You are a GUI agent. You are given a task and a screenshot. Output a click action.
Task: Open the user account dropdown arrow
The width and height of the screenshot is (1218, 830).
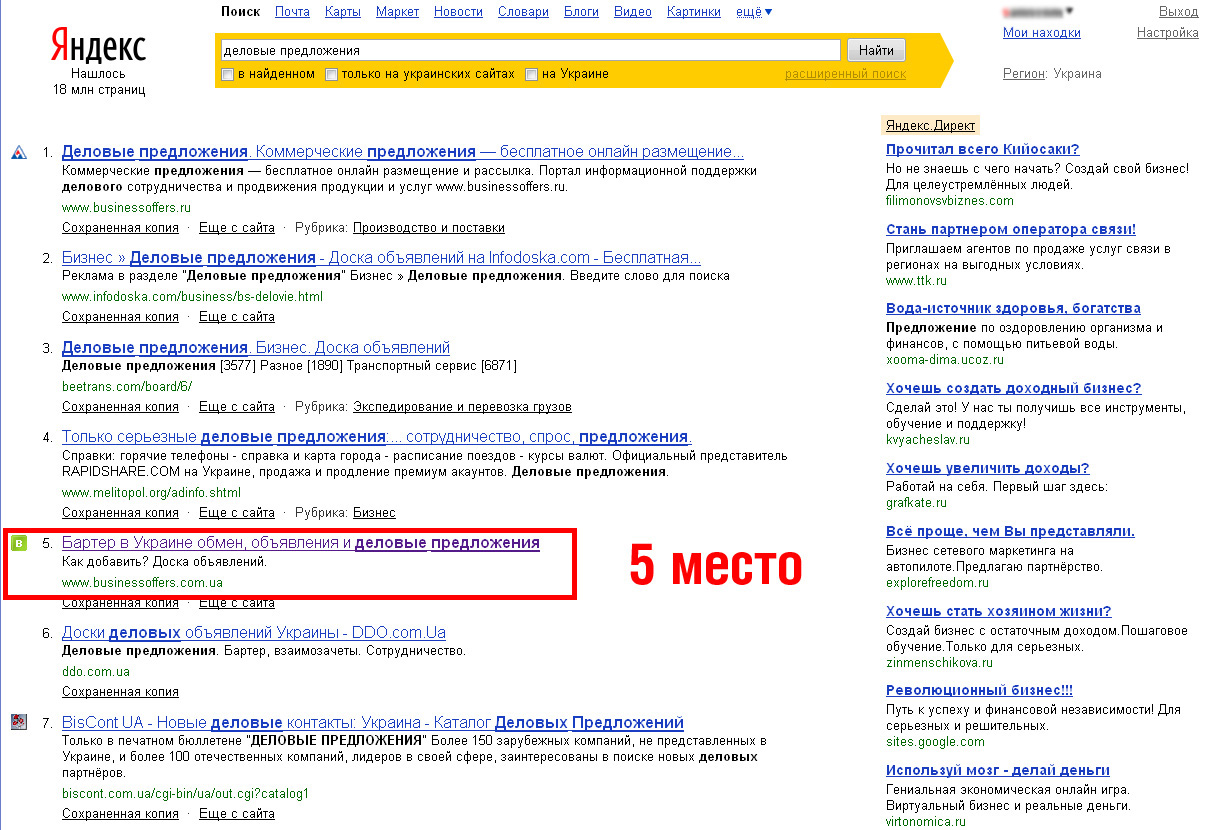click(1069, 12)
